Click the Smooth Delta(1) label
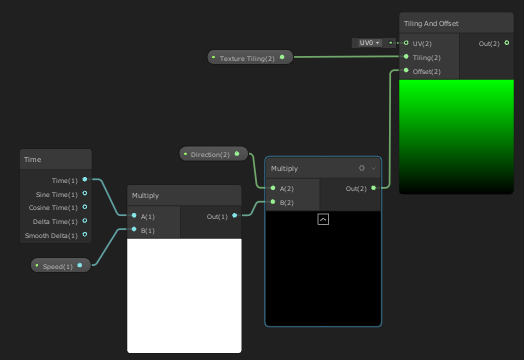 [x=51, y=236]
